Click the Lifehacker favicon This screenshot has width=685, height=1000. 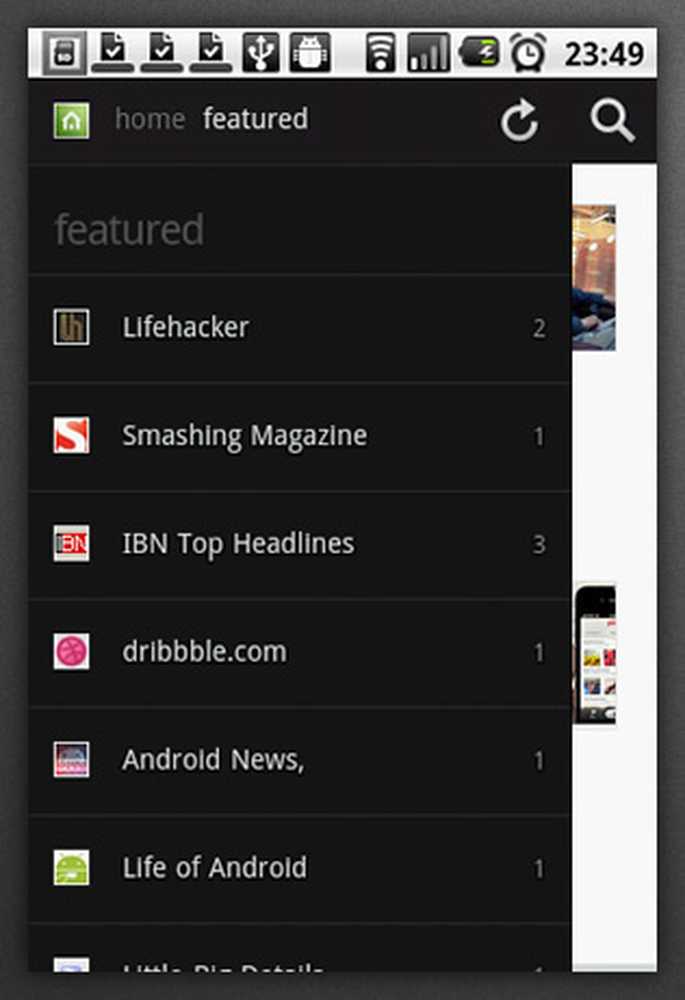(71, 327)
